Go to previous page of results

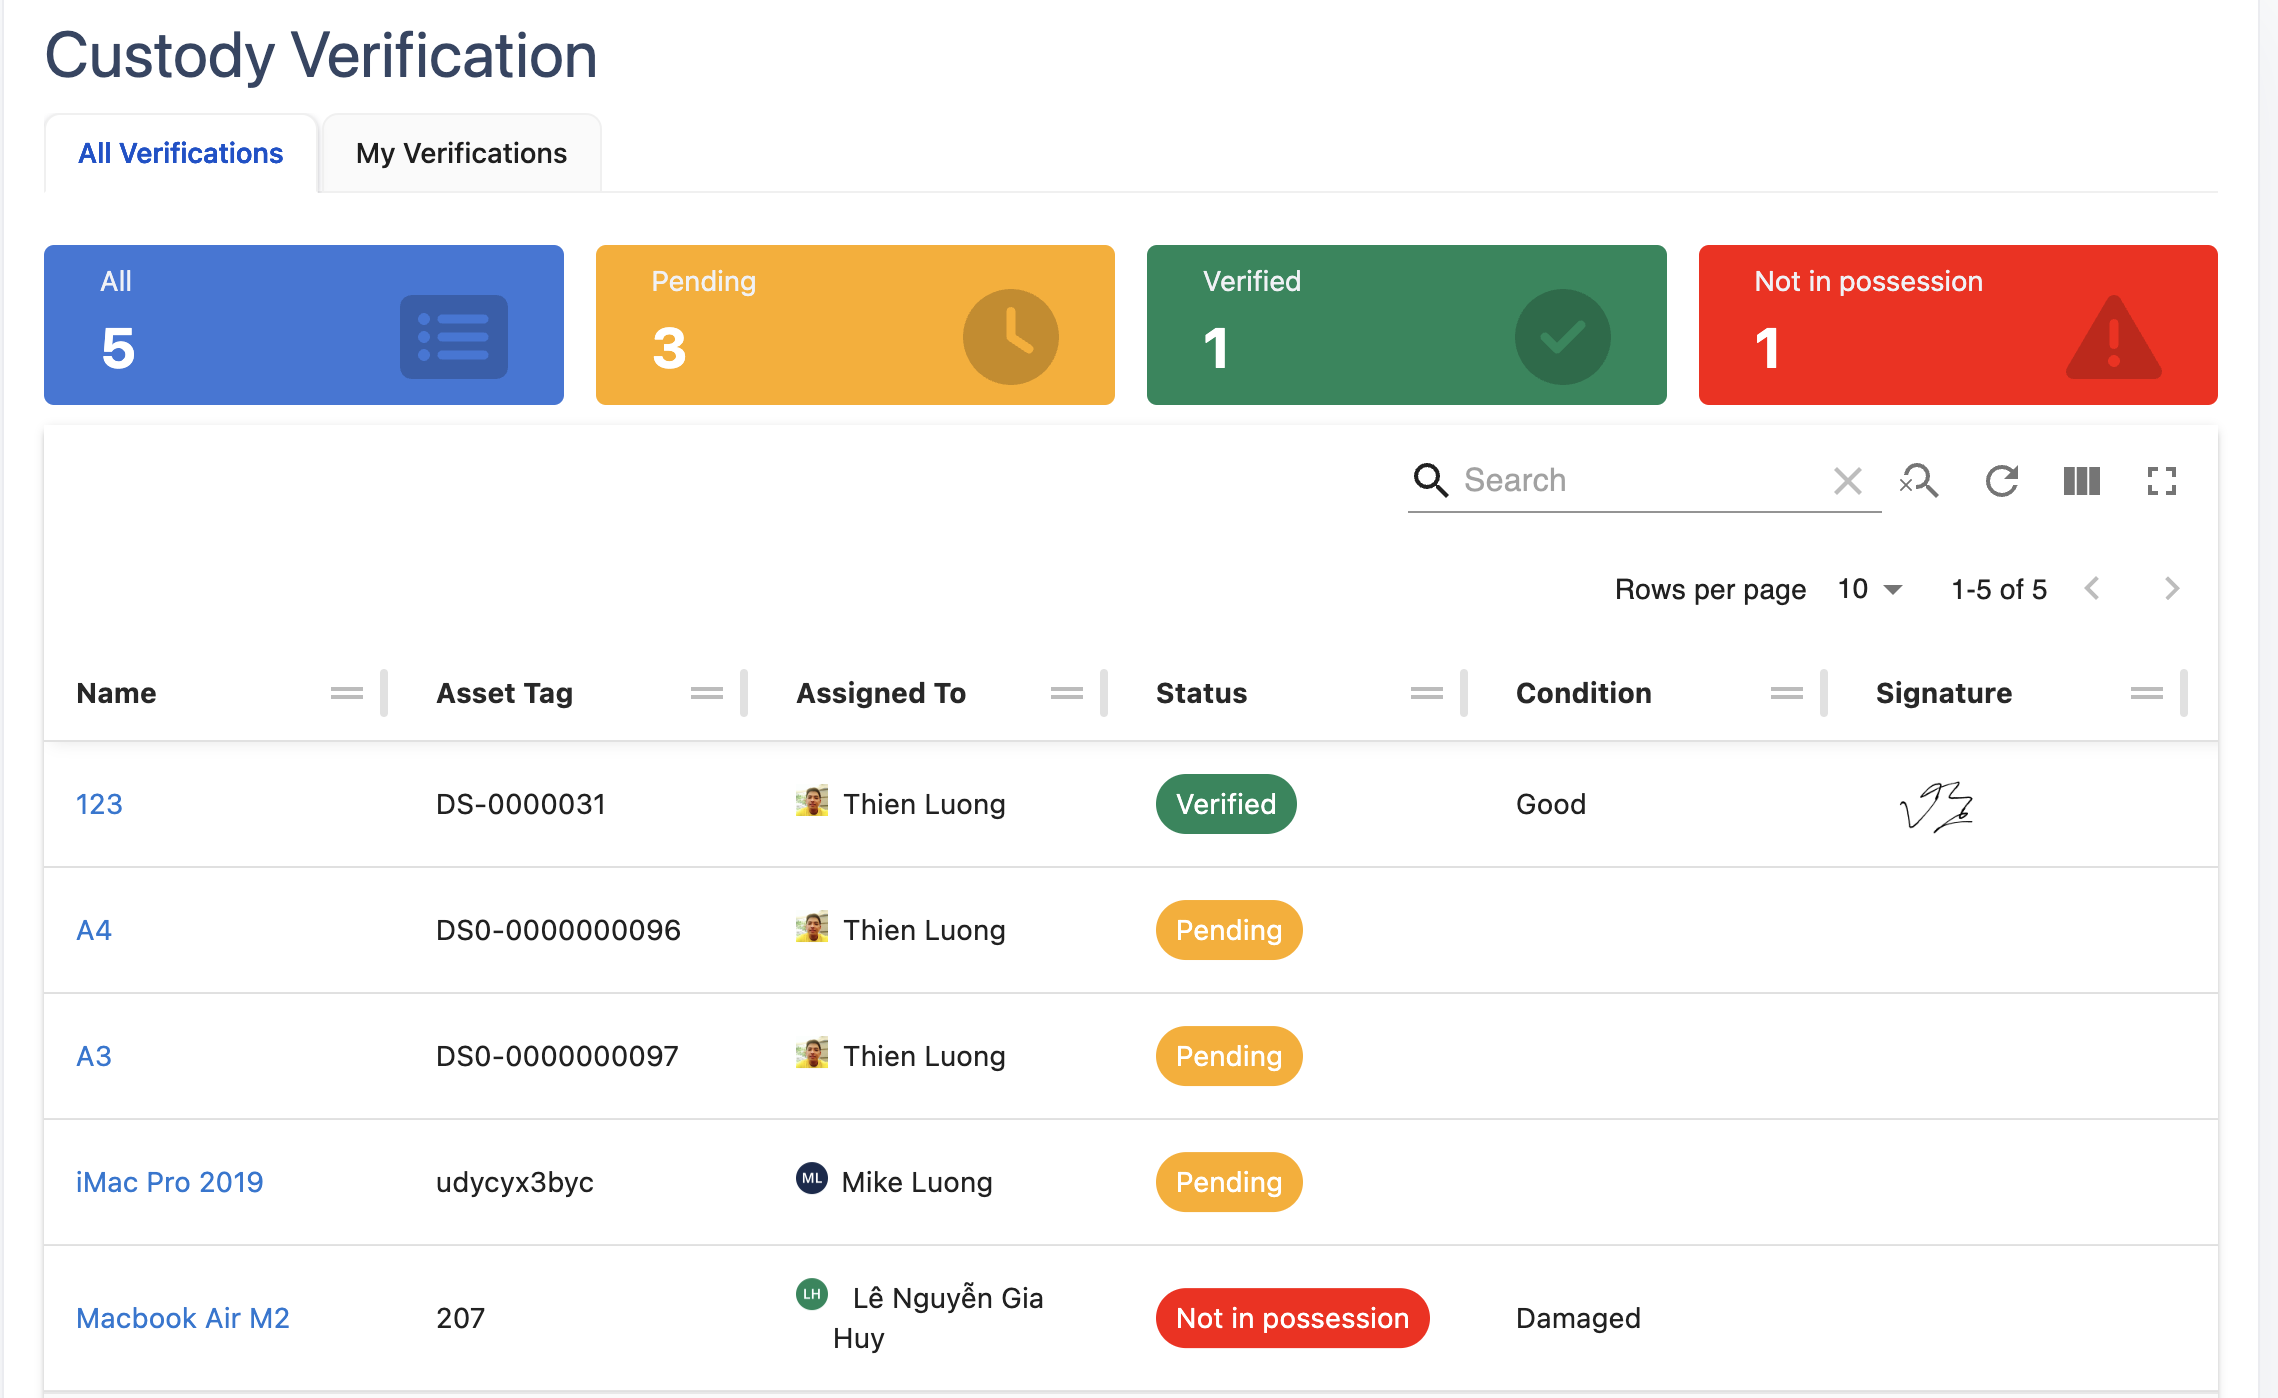2091,589
